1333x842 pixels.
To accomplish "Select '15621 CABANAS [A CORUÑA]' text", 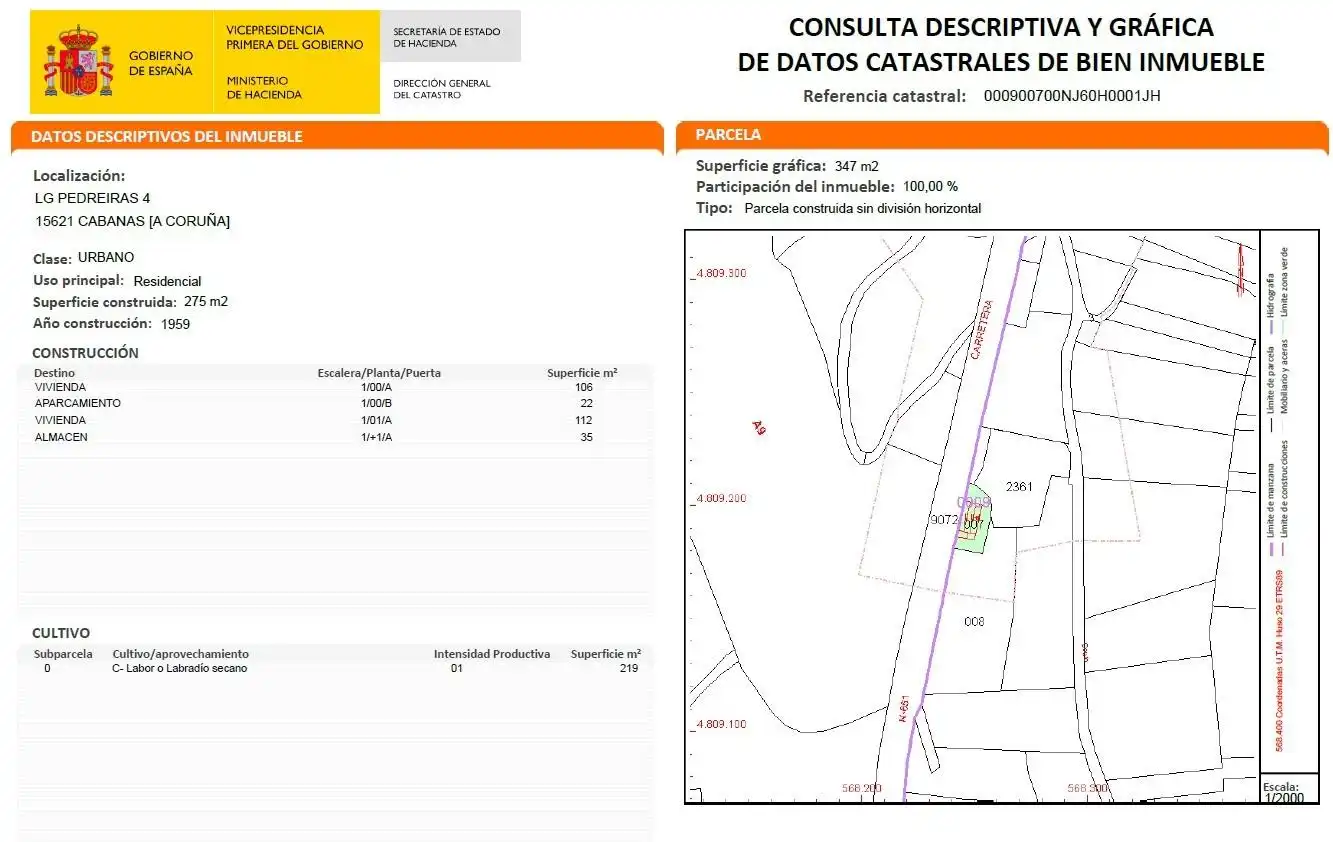I will (x=132, y=221).
